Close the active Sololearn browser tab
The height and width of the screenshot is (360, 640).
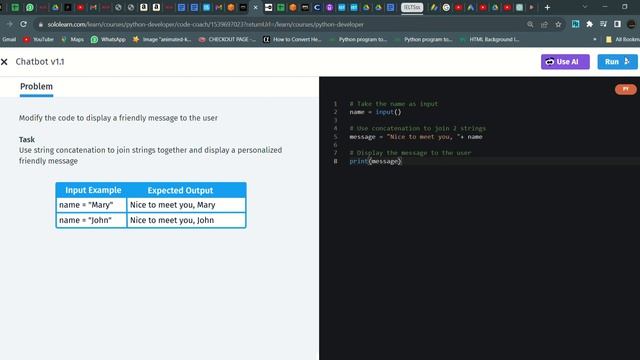(256, 7)
